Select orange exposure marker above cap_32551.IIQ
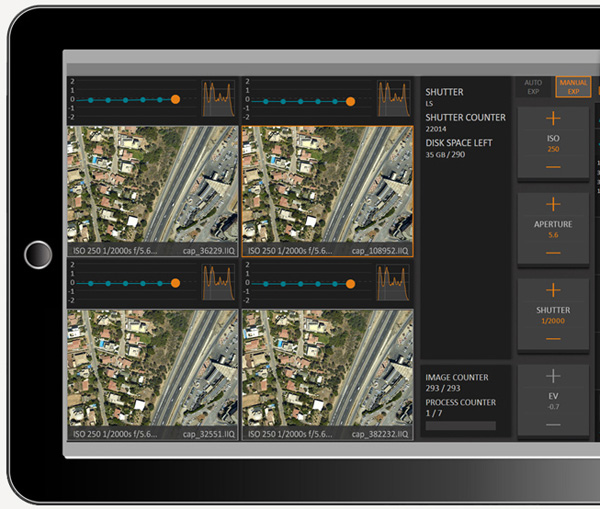Viewport: 600px width, 509px height. [x=175, y=283]
